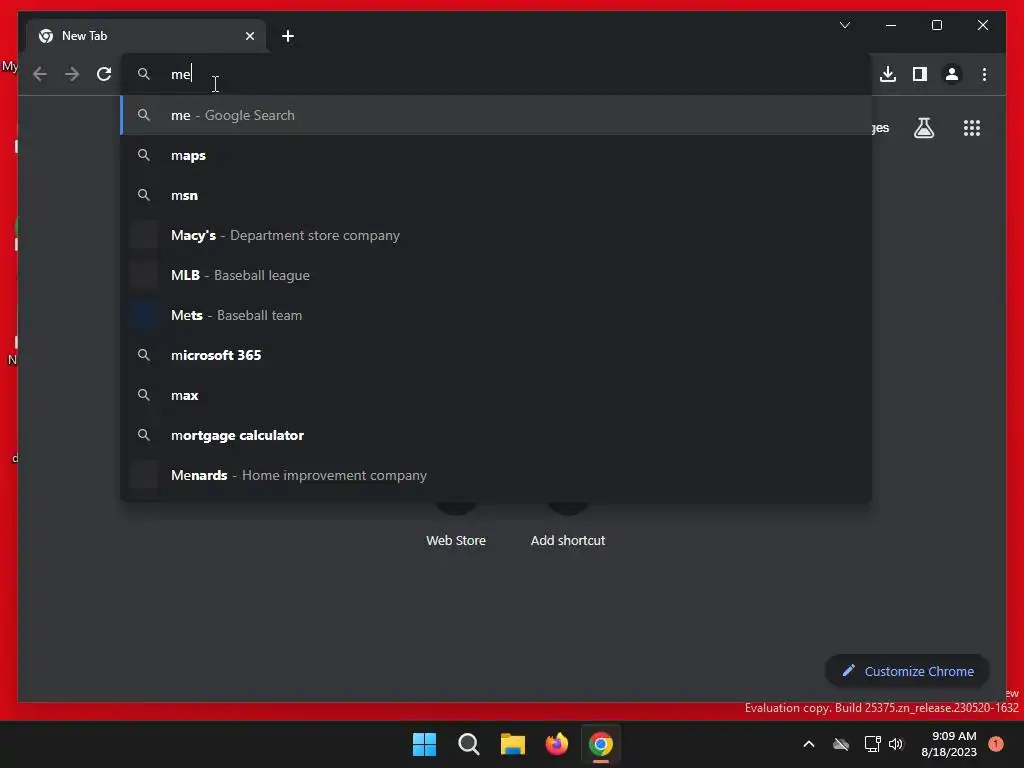Screen dimensions: 1024x768
Task: Click the Chrome taskbar icon
Action: (601, 744)
